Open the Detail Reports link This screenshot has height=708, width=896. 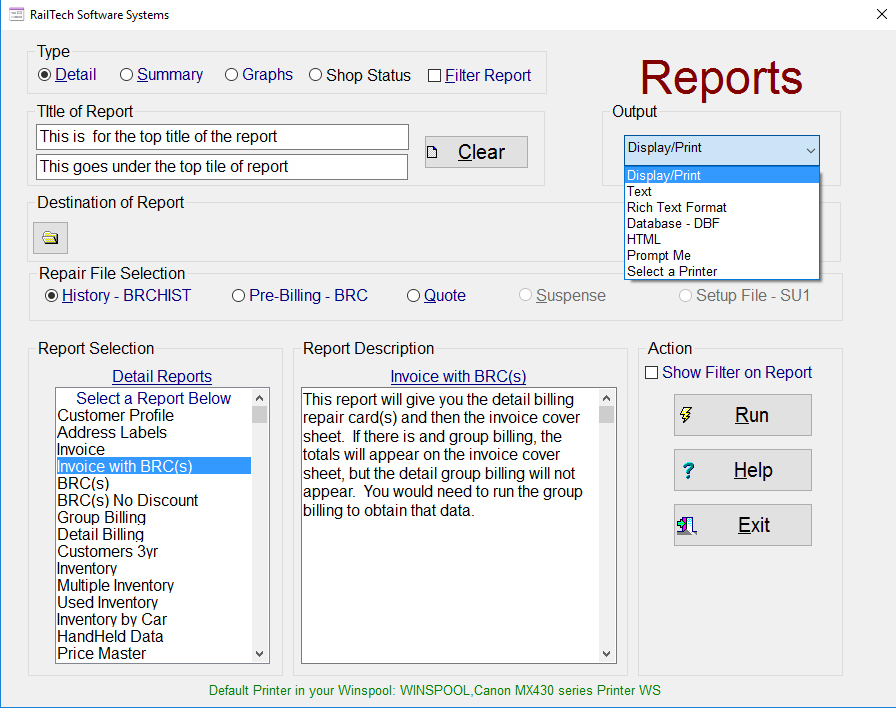coord(162,376)
